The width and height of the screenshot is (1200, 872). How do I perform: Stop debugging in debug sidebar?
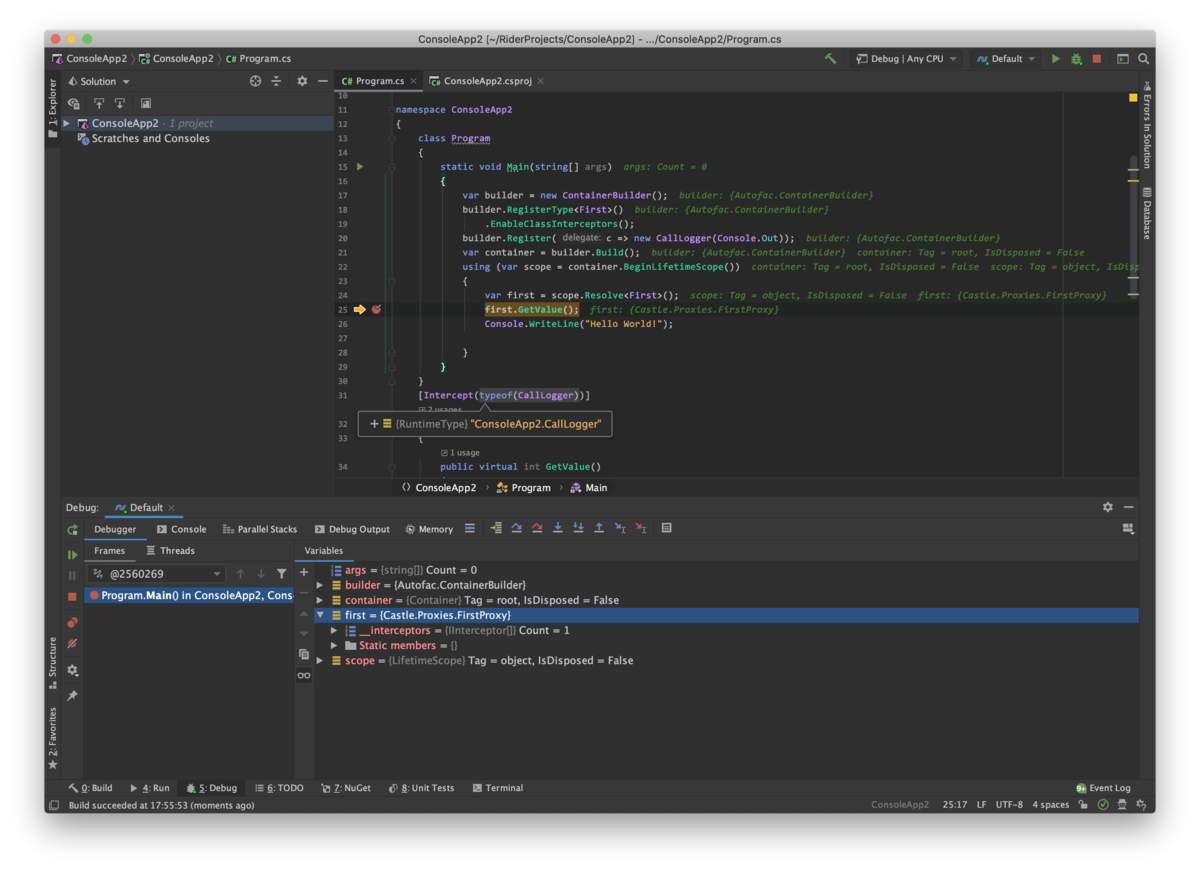point(72,596)
